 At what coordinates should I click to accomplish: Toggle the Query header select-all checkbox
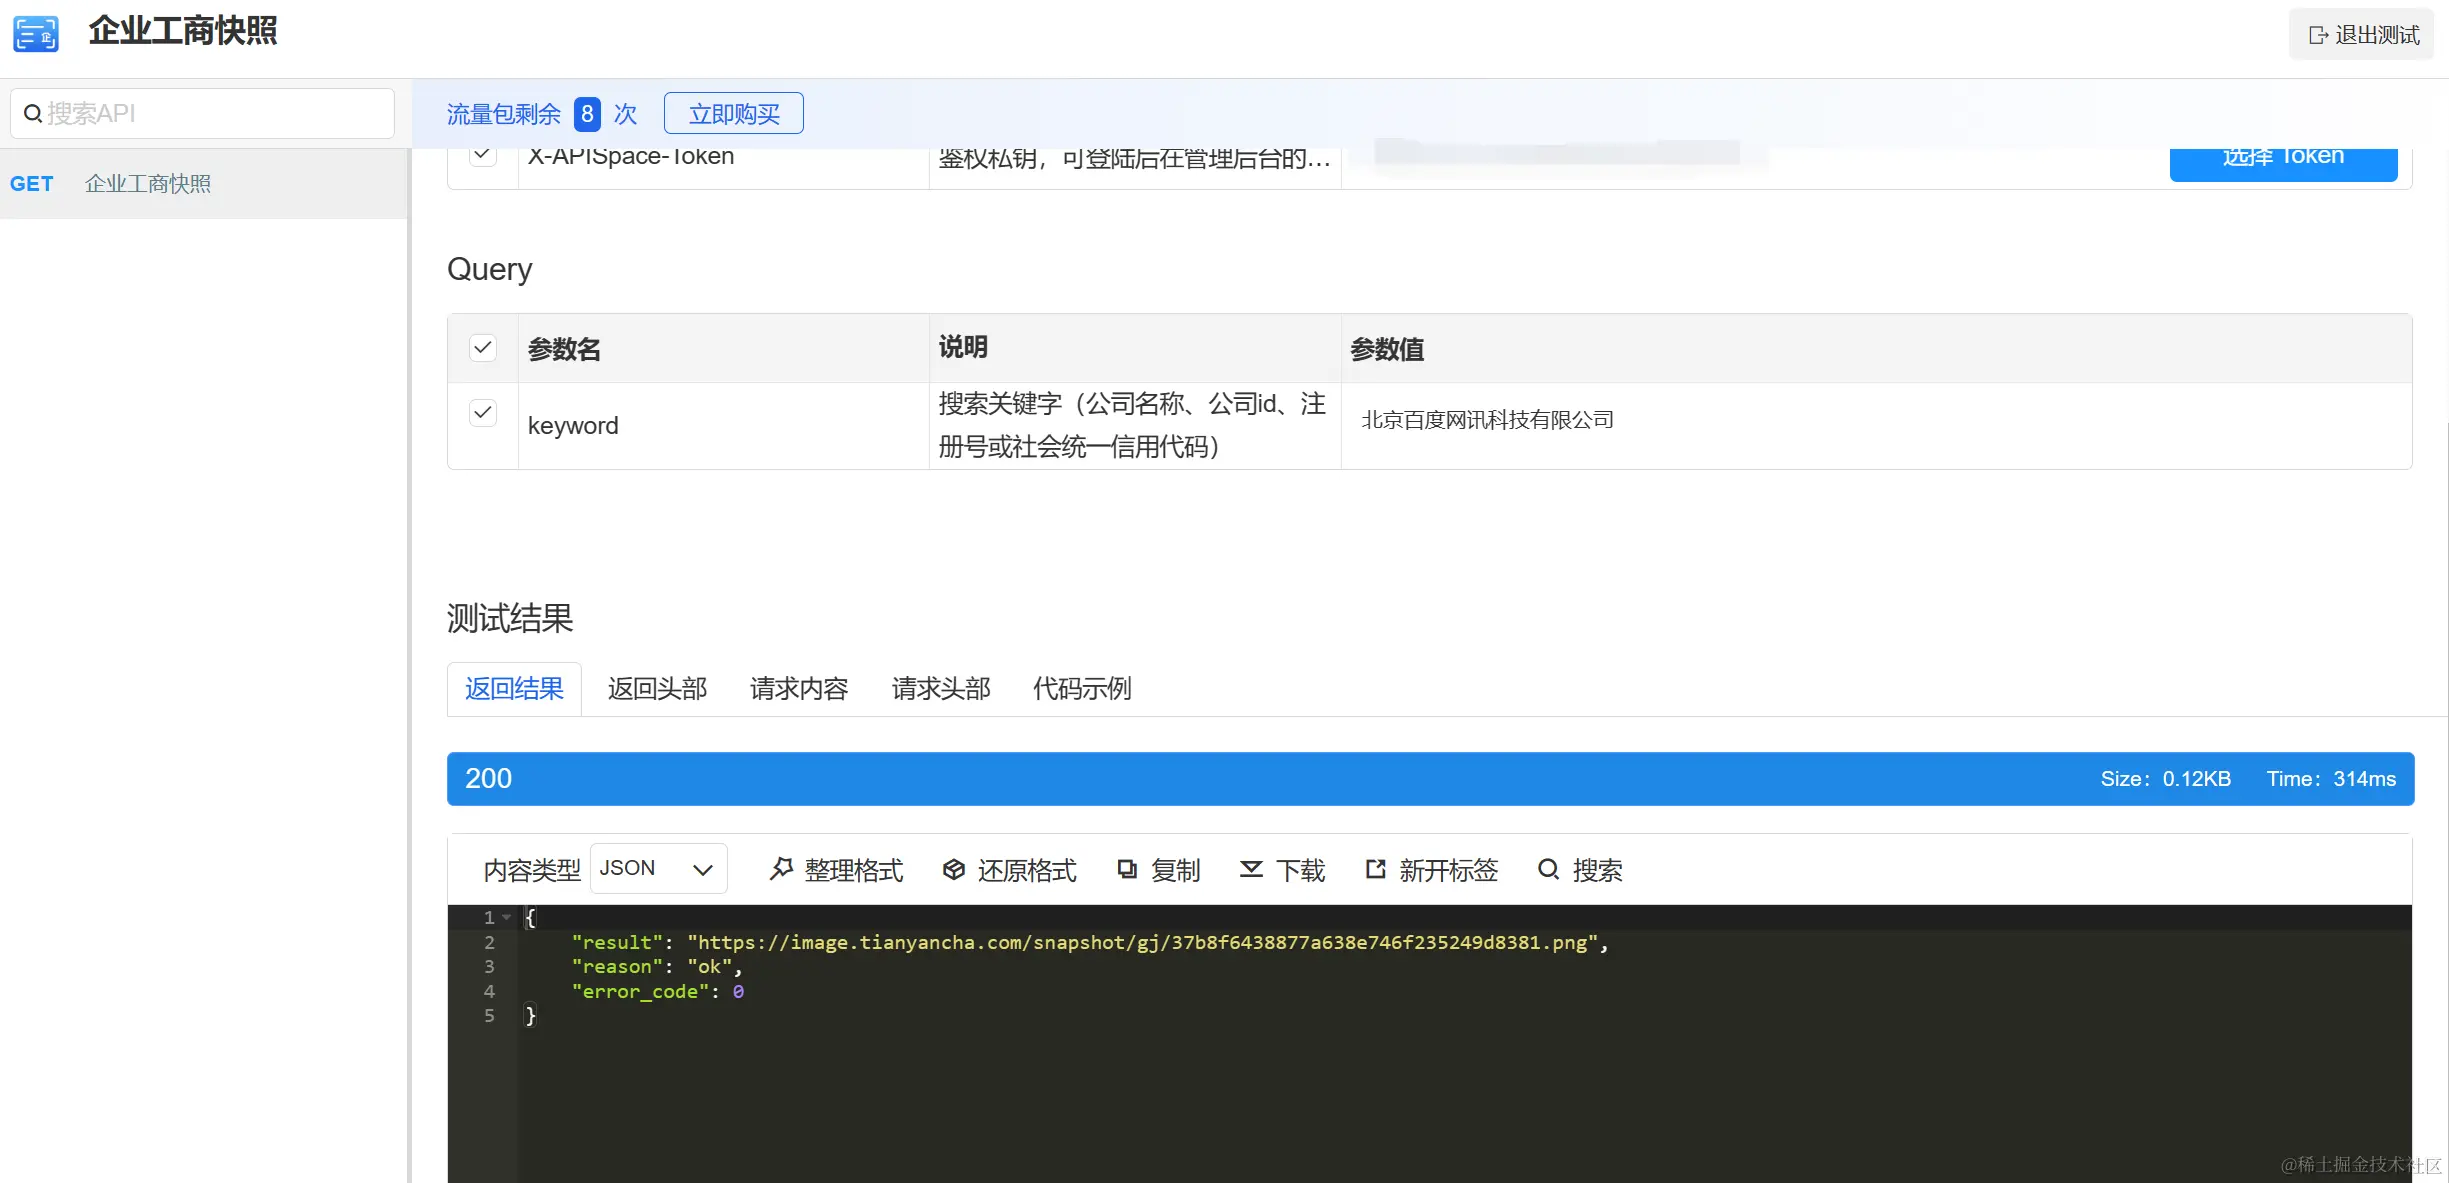pos(483,348)
